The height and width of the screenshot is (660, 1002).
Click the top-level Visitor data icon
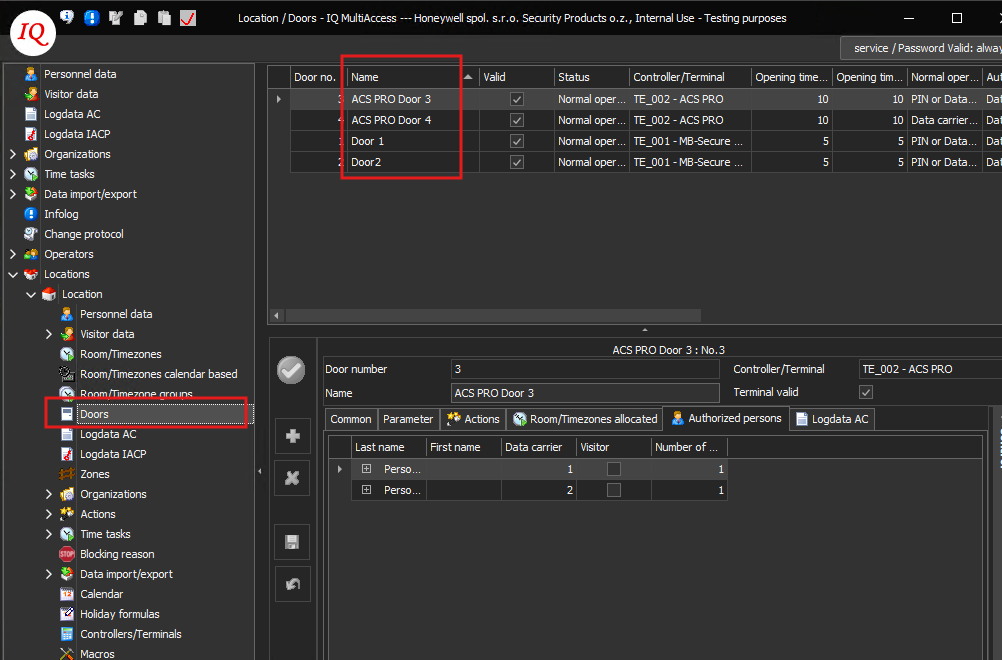coord(31,94)
